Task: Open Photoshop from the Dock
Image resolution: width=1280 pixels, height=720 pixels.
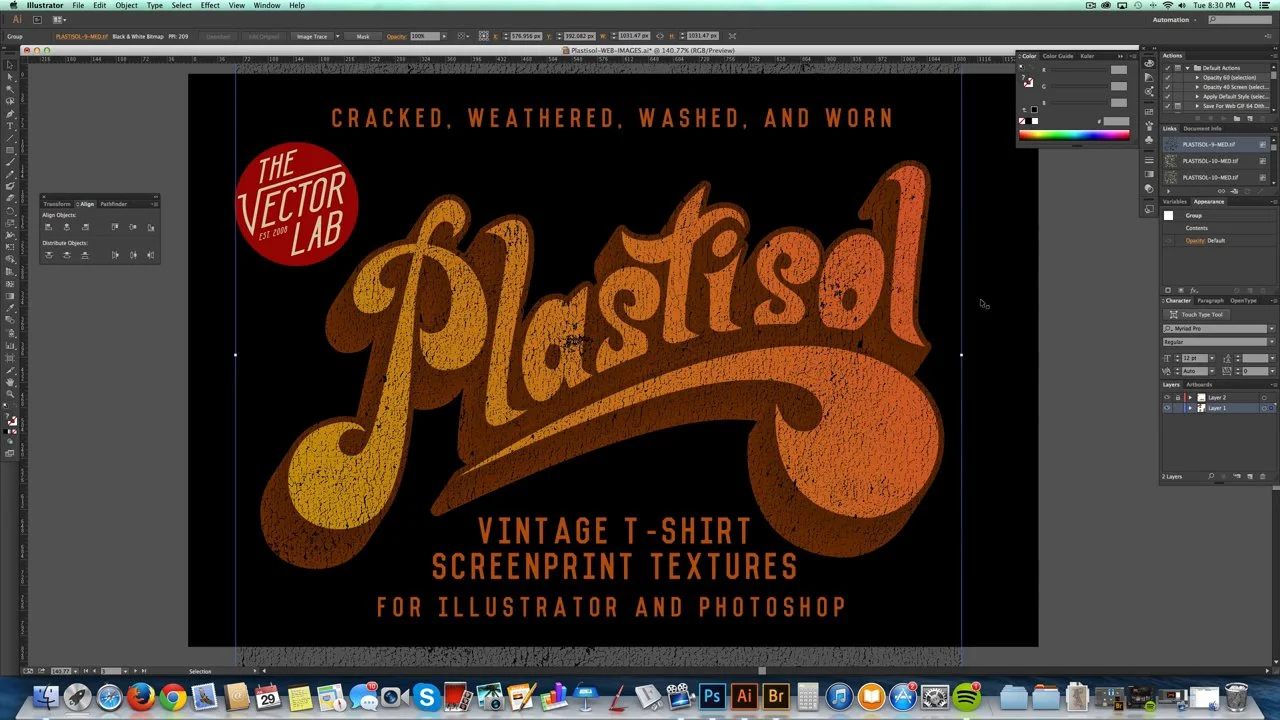Action: (712, 697)
